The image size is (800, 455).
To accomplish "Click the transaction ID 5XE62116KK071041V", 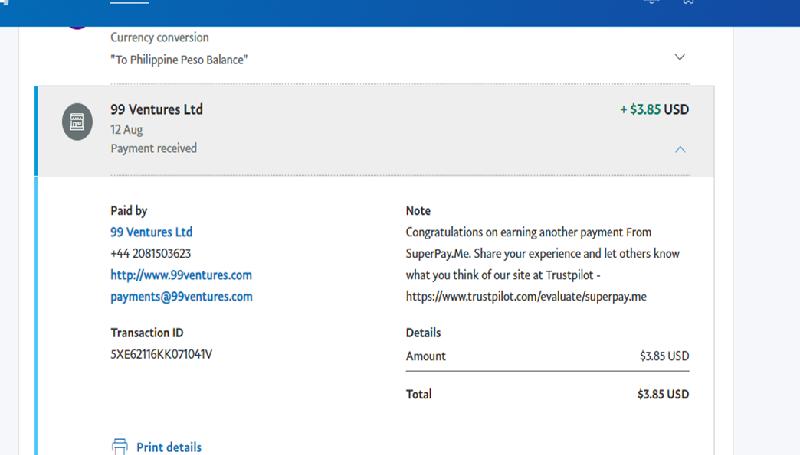I will pos(161,354).
